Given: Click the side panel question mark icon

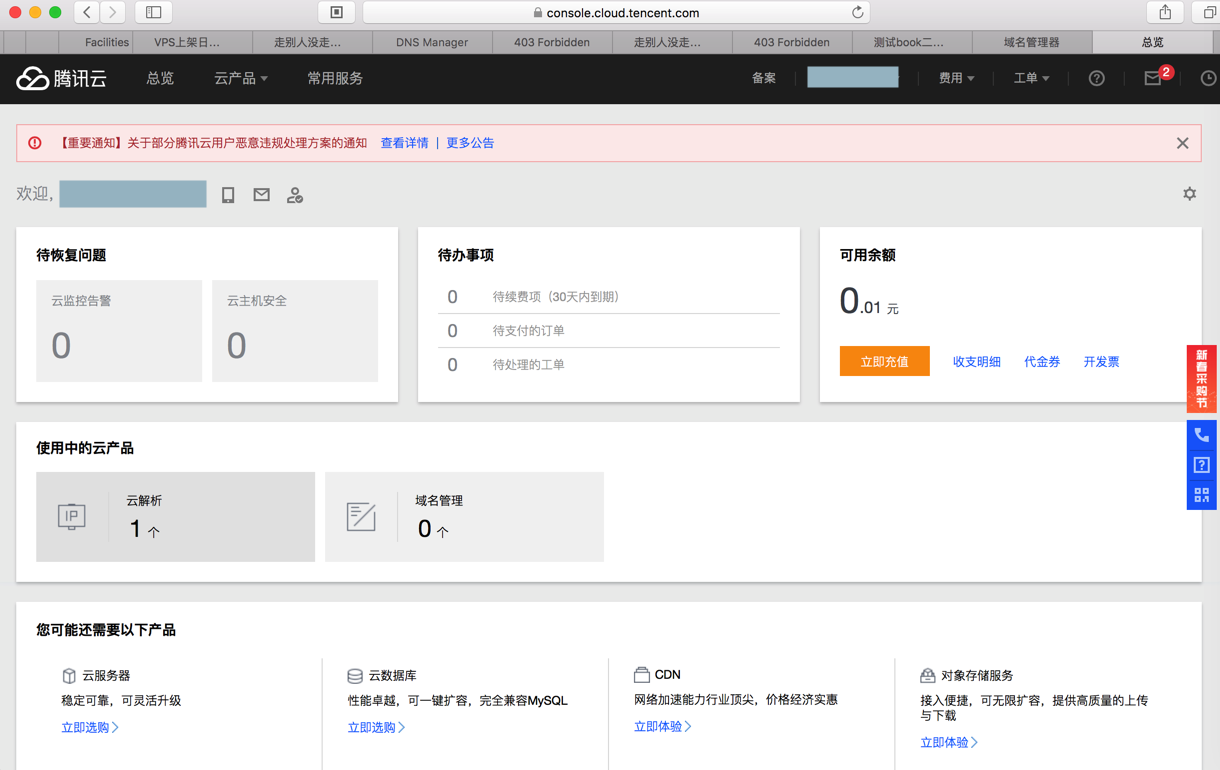Looking at the screenshot, I should pos(1201,465).
